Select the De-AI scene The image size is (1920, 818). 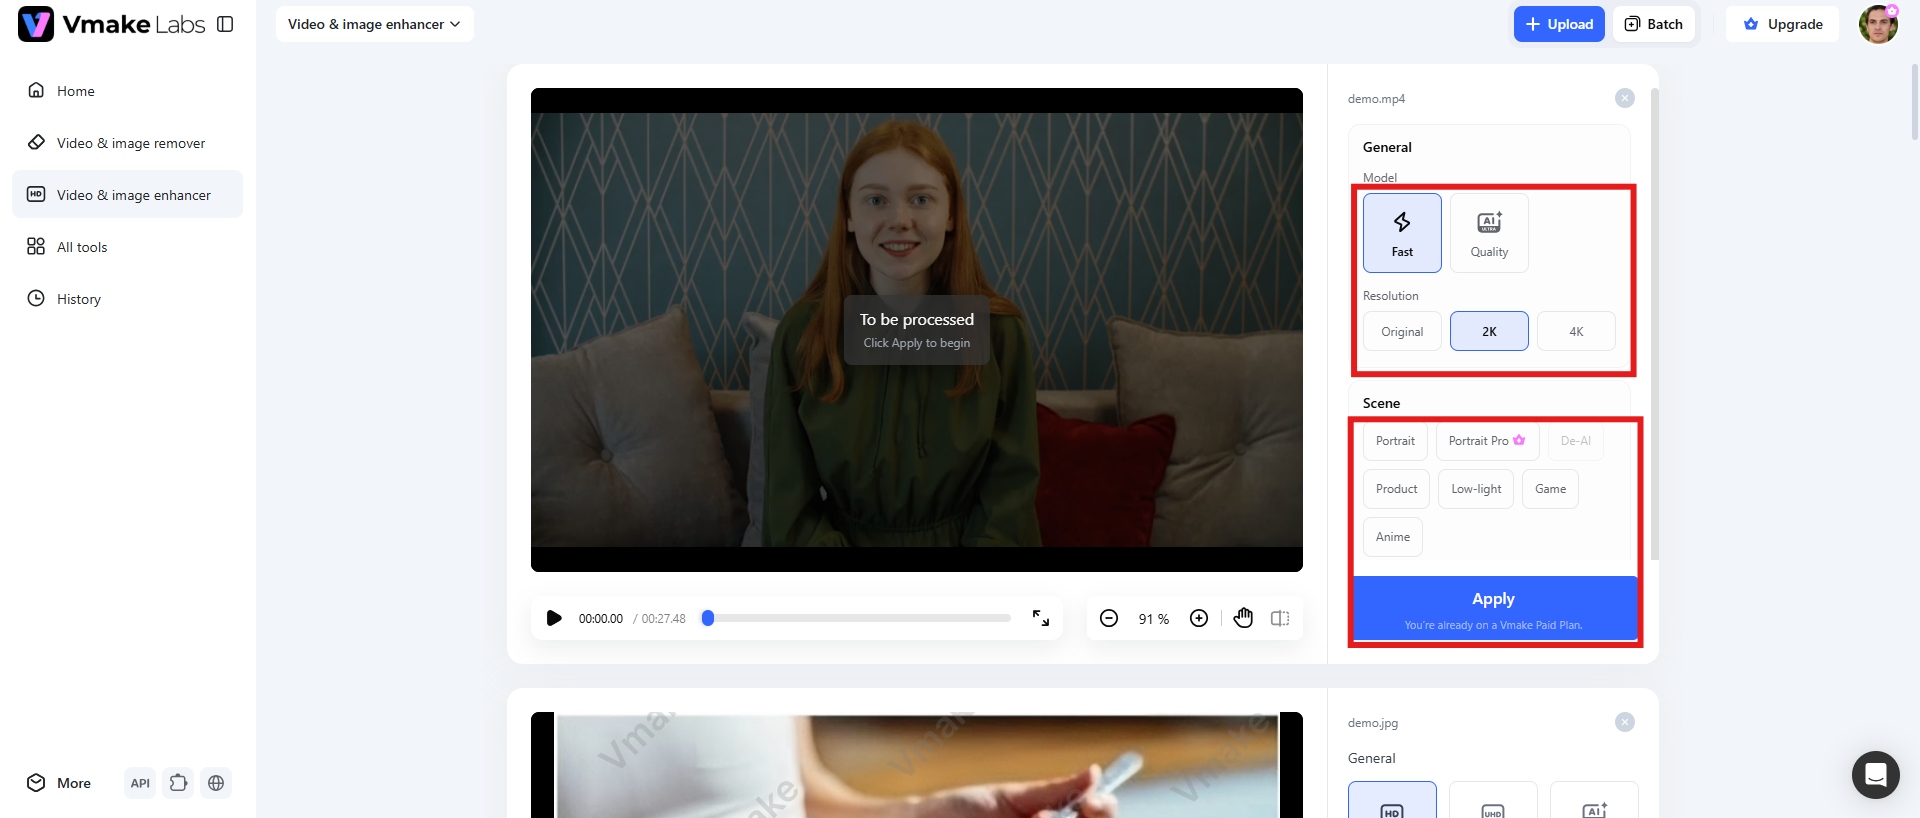click(x=1575, y=441)
